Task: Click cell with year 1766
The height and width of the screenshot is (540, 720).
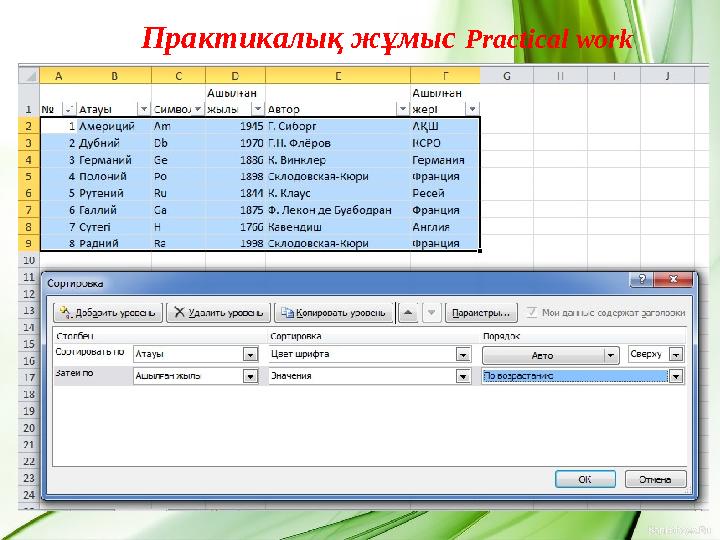Action: (x=235, y=227)
